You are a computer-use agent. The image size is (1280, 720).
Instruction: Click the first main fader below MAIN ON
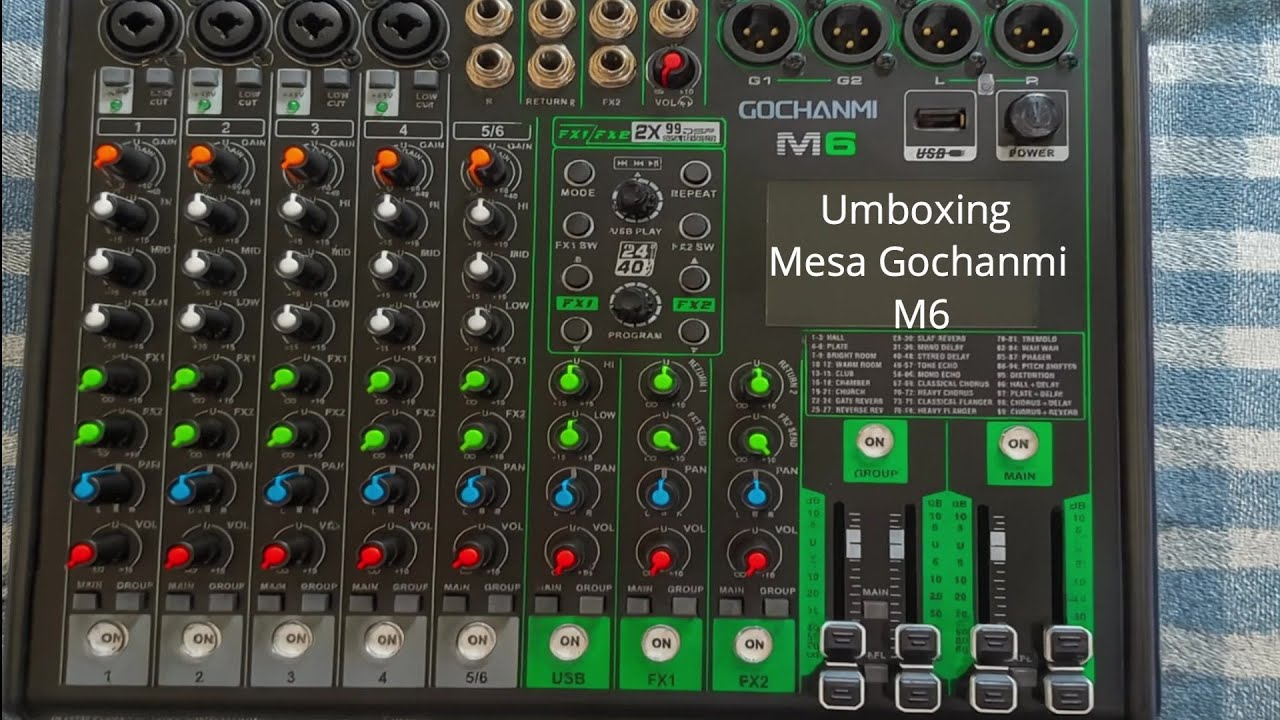[993, 667]
